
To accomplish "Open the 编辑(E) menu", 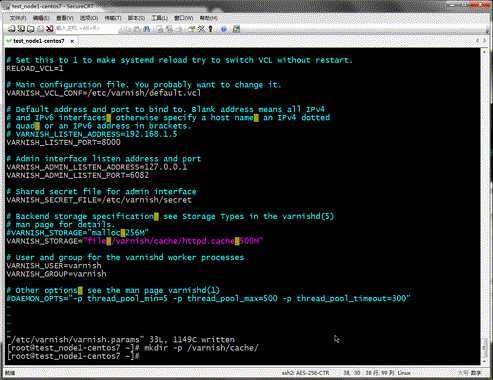I will [x=41, y=18].
